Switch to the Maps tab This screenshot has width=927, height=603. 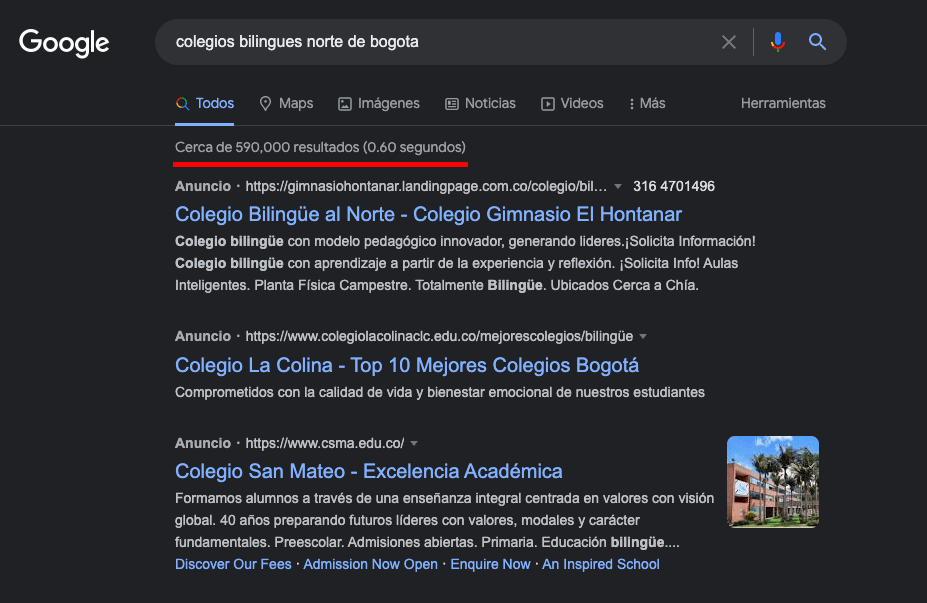point(286,103)
